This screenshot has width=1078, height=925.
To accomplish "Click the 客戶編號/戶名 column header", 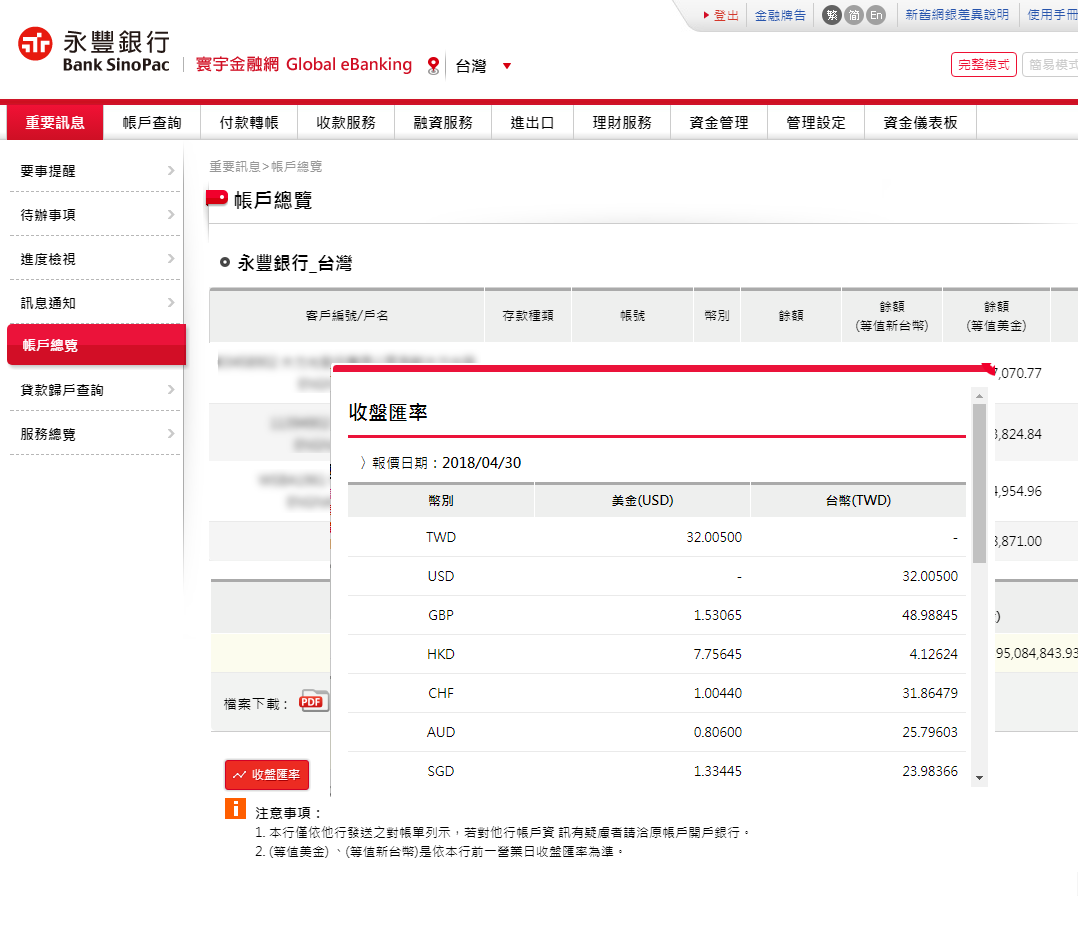I will click(x=346, y=316).
